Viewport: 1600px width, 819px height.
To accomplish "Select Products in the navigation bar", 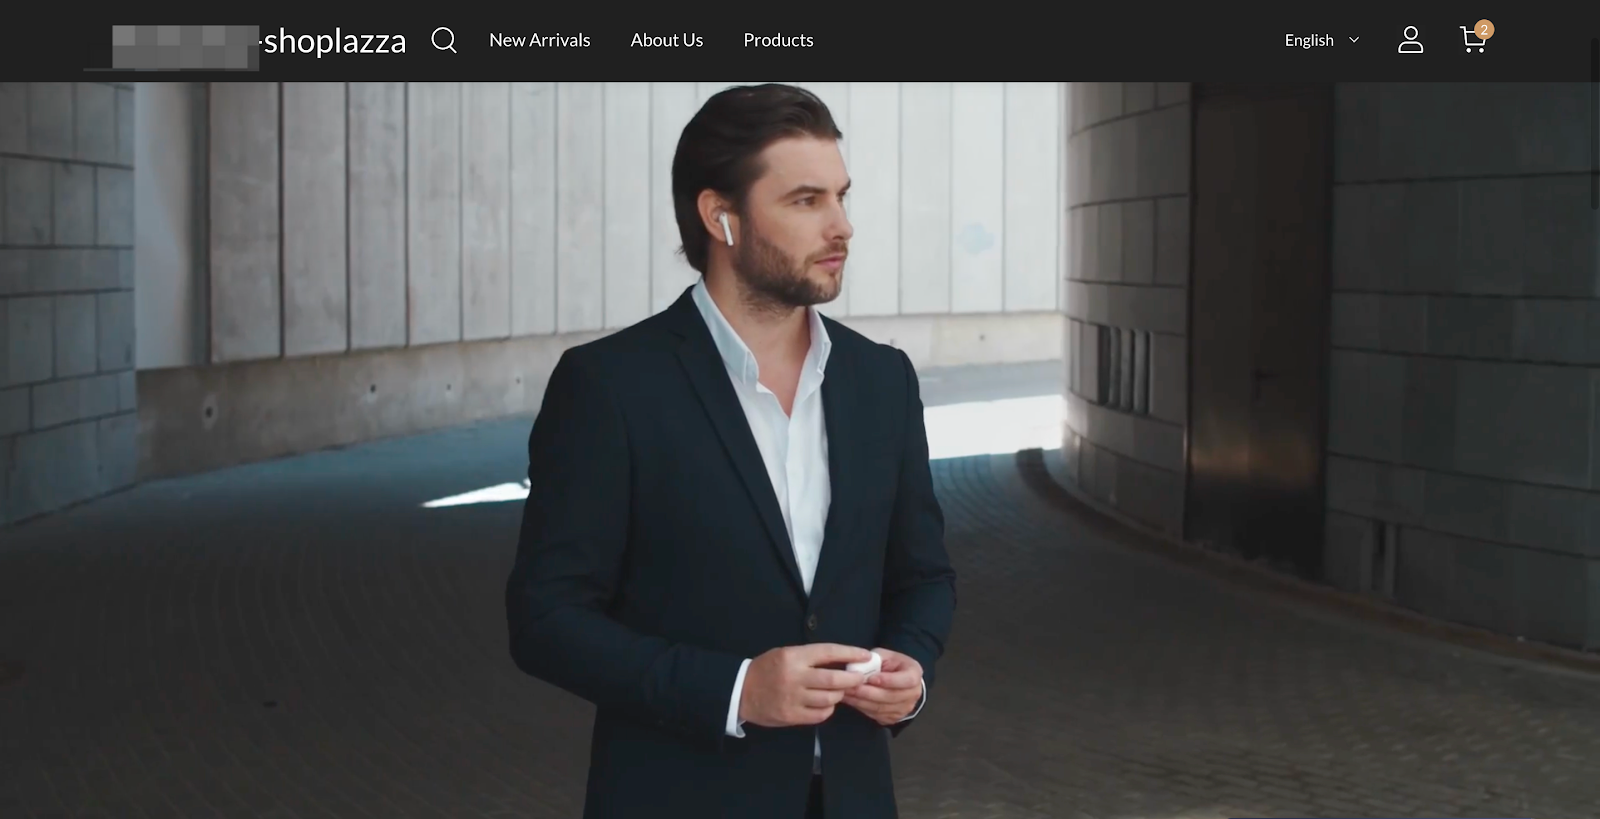I will point(778,40).
